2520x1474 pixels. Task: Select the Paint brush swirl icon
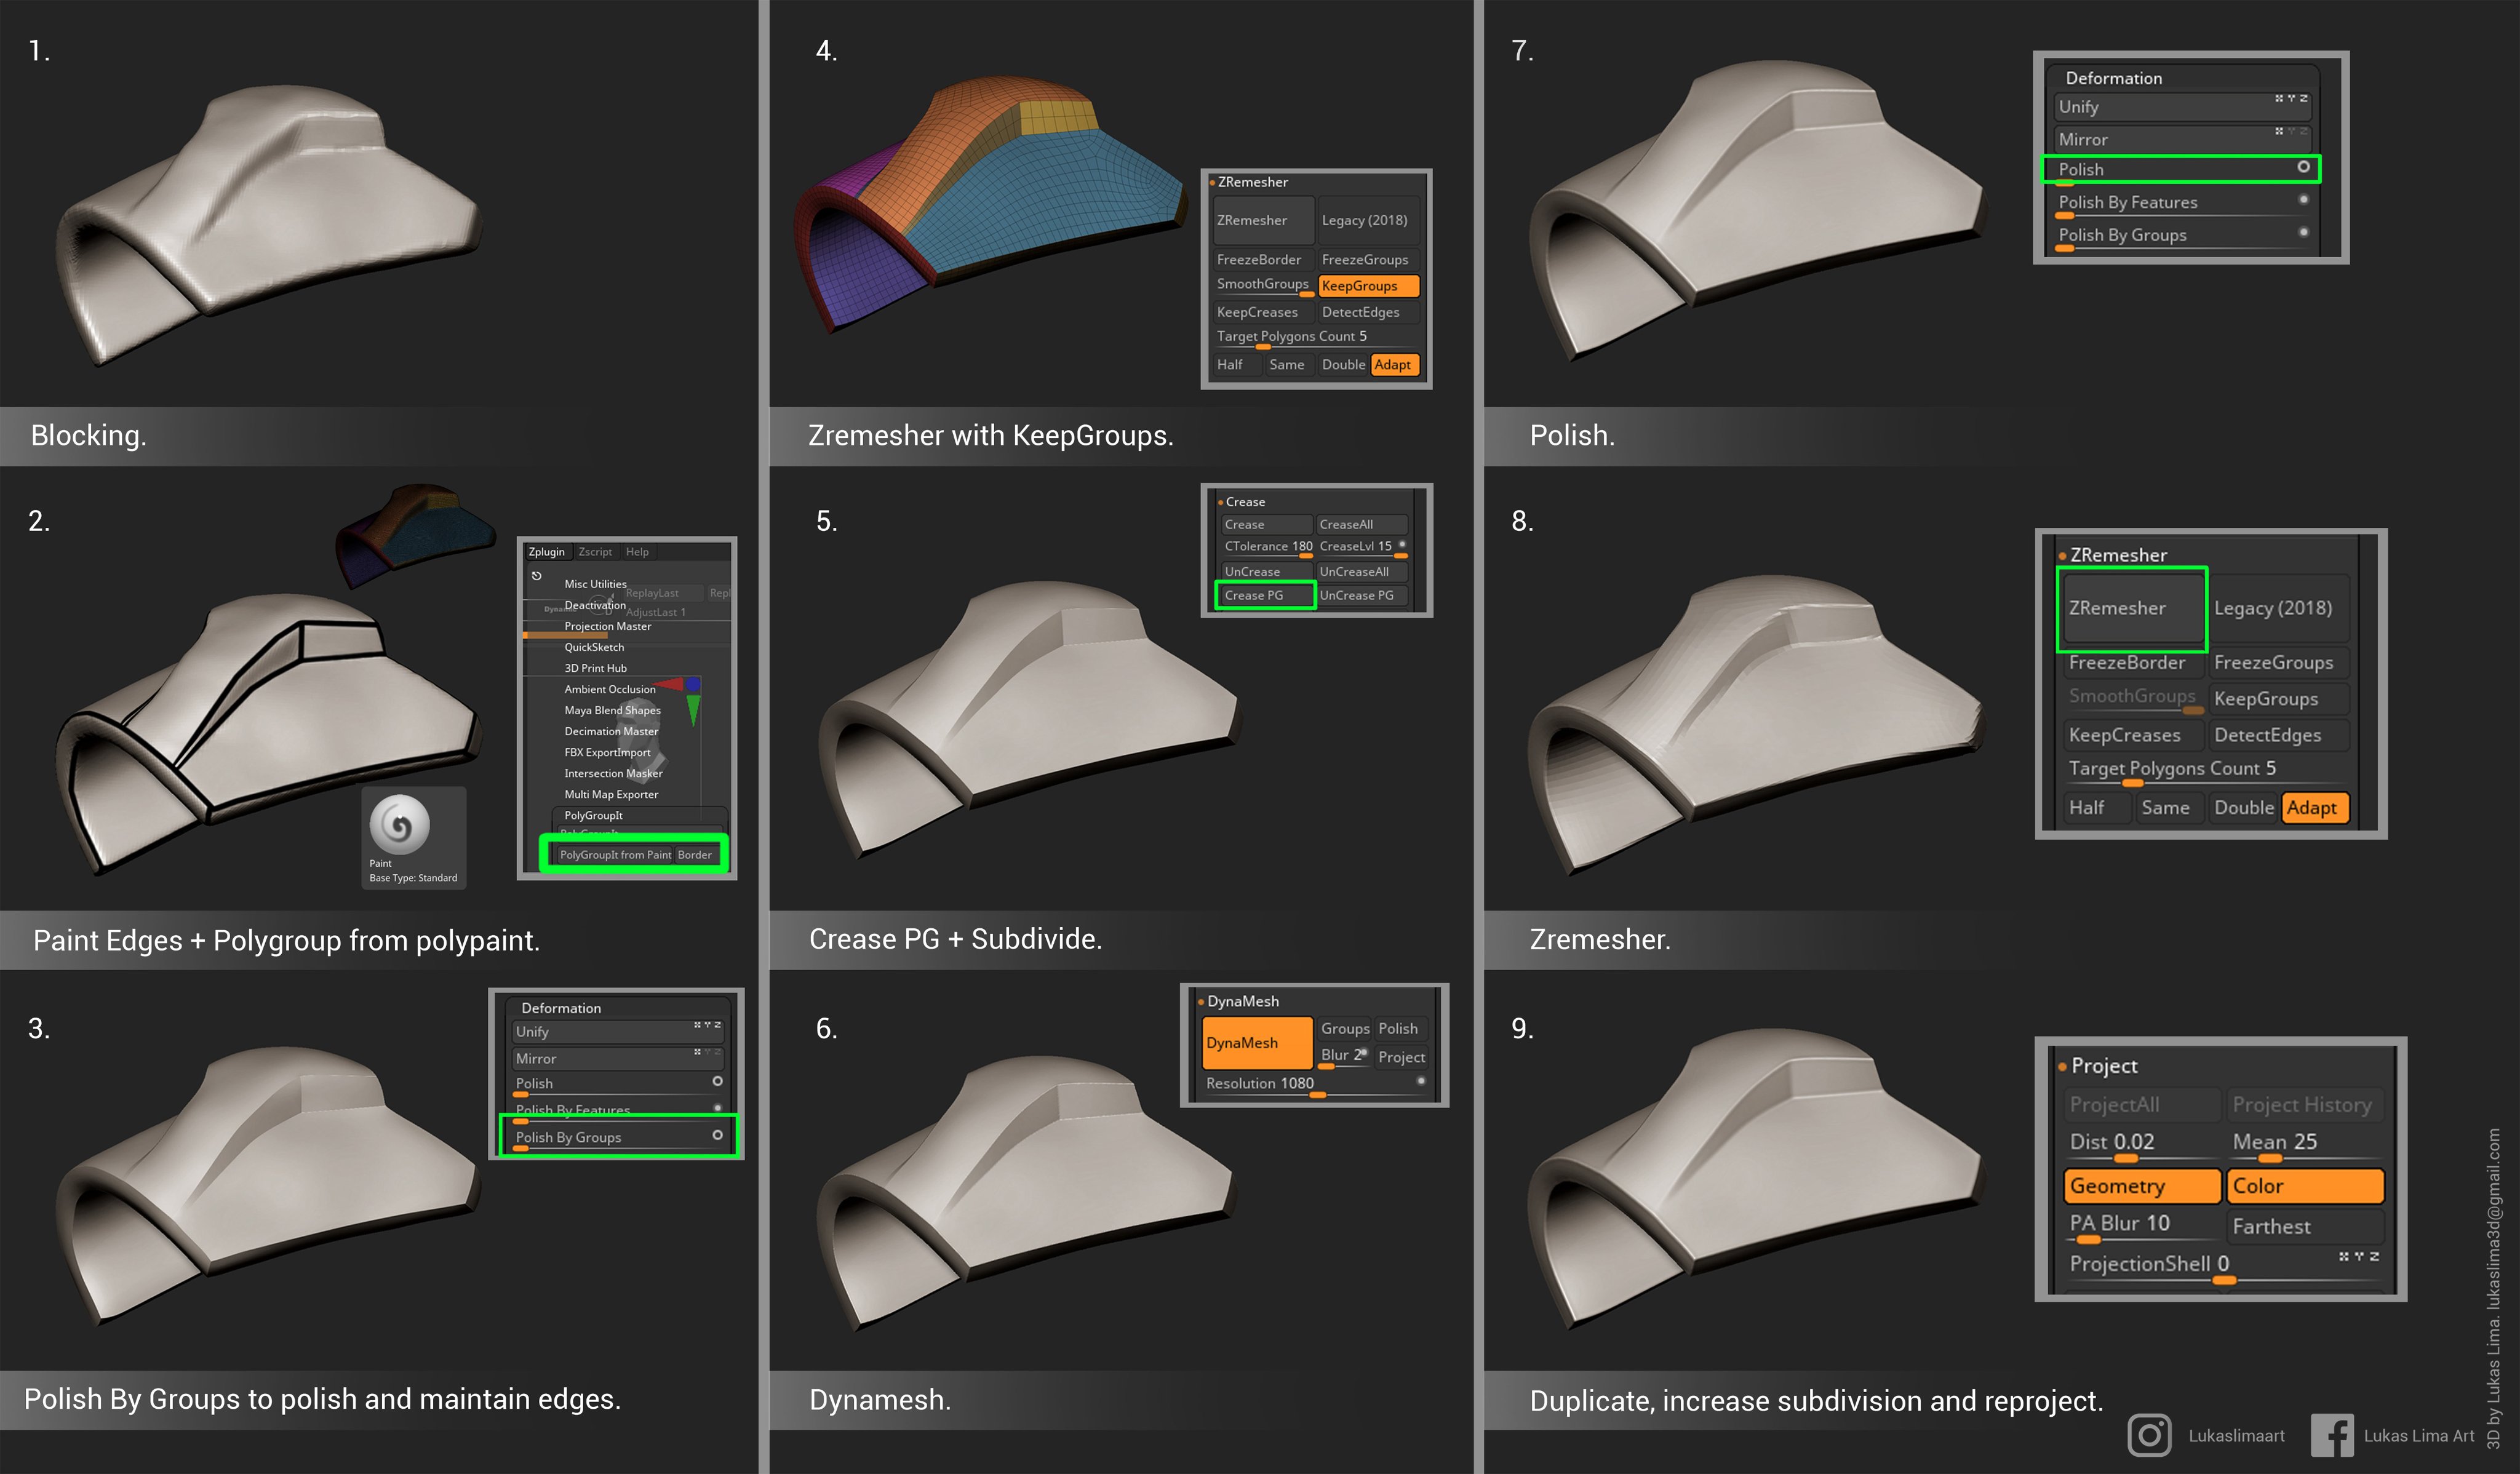(x=399, y=825)
